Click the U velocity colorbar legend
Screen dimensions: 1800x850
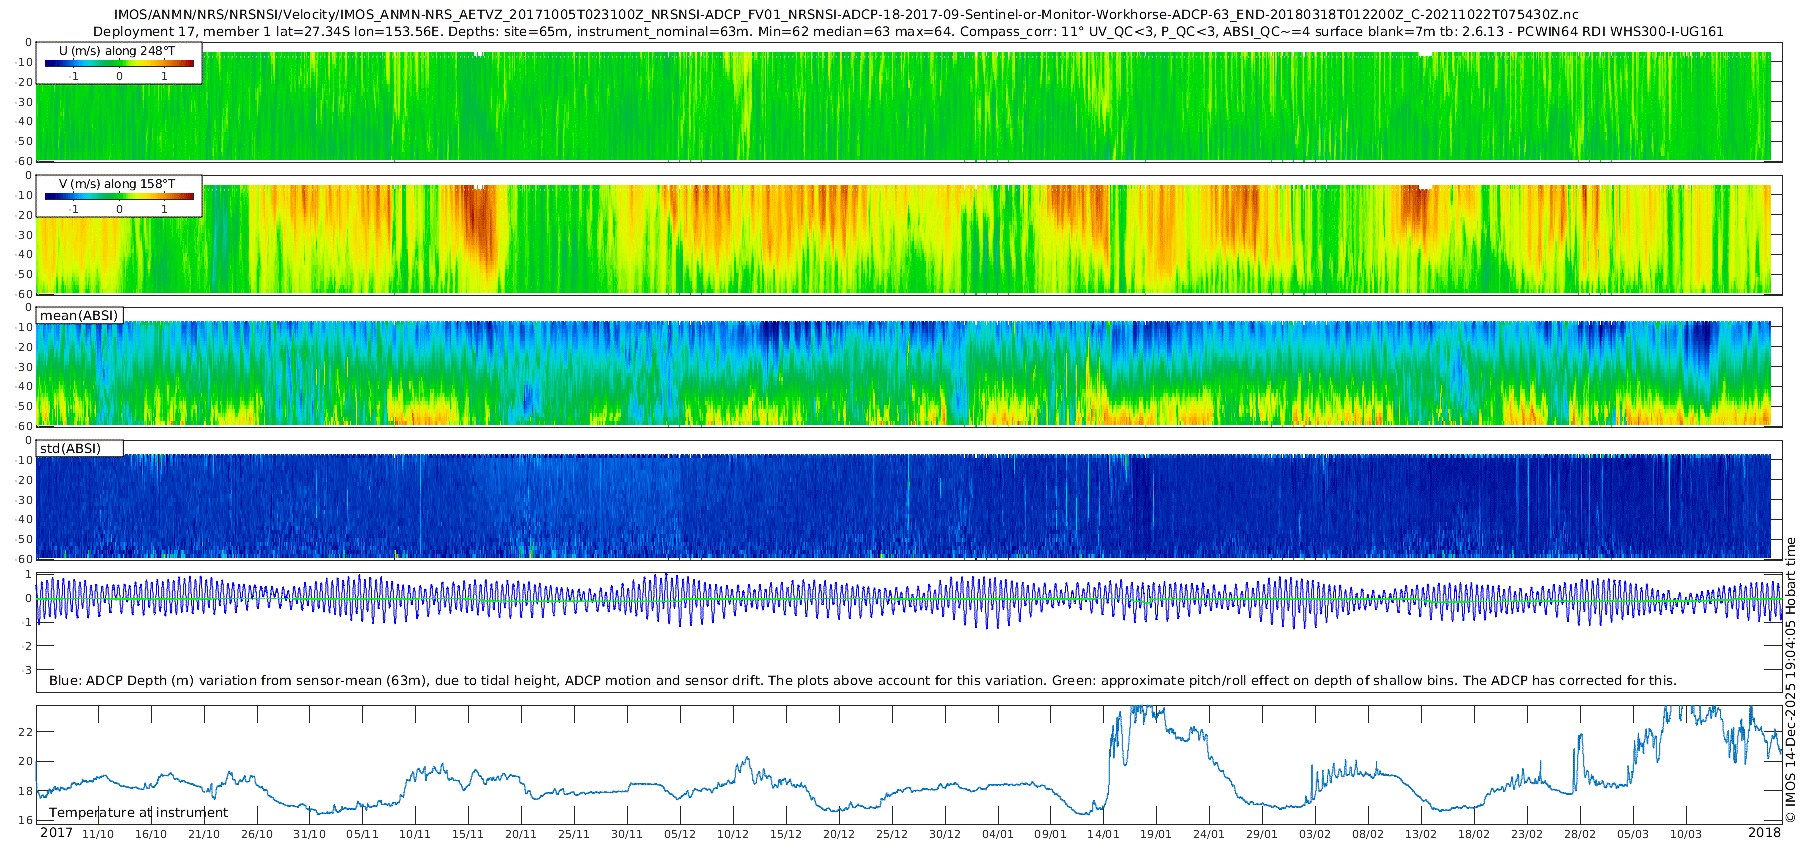[x=119, y=63]
